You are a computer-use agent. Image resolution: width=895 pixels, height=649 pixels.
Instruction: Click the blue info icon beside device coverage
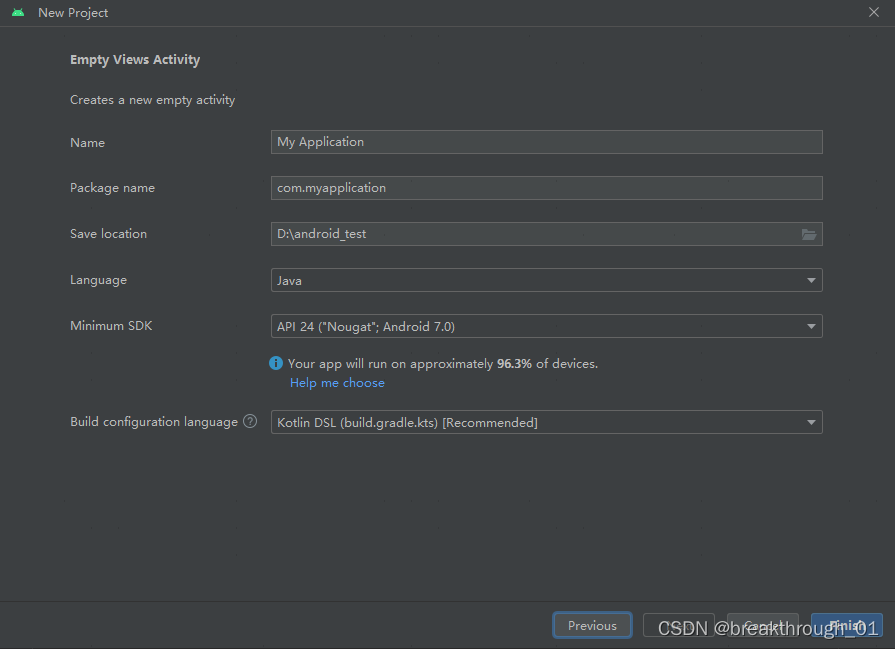(276, 363)
